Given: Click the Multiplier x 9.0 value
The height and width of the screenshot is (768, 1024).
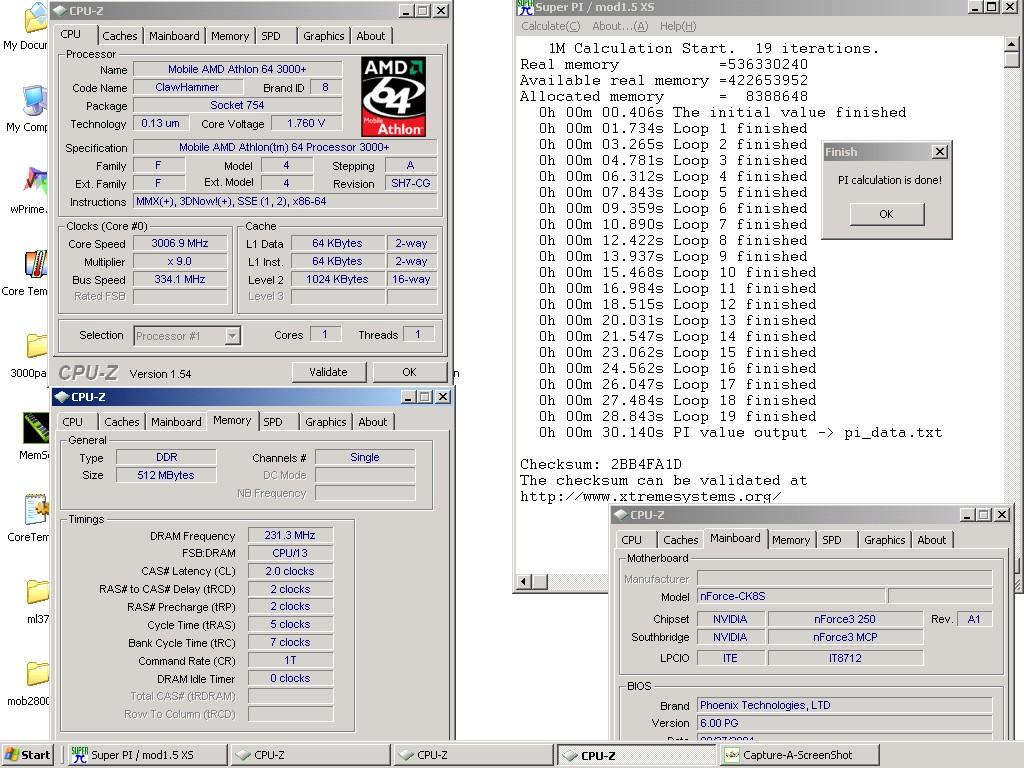Looking at the screenshot, I should pyautogui.click(x=180, y=261).
